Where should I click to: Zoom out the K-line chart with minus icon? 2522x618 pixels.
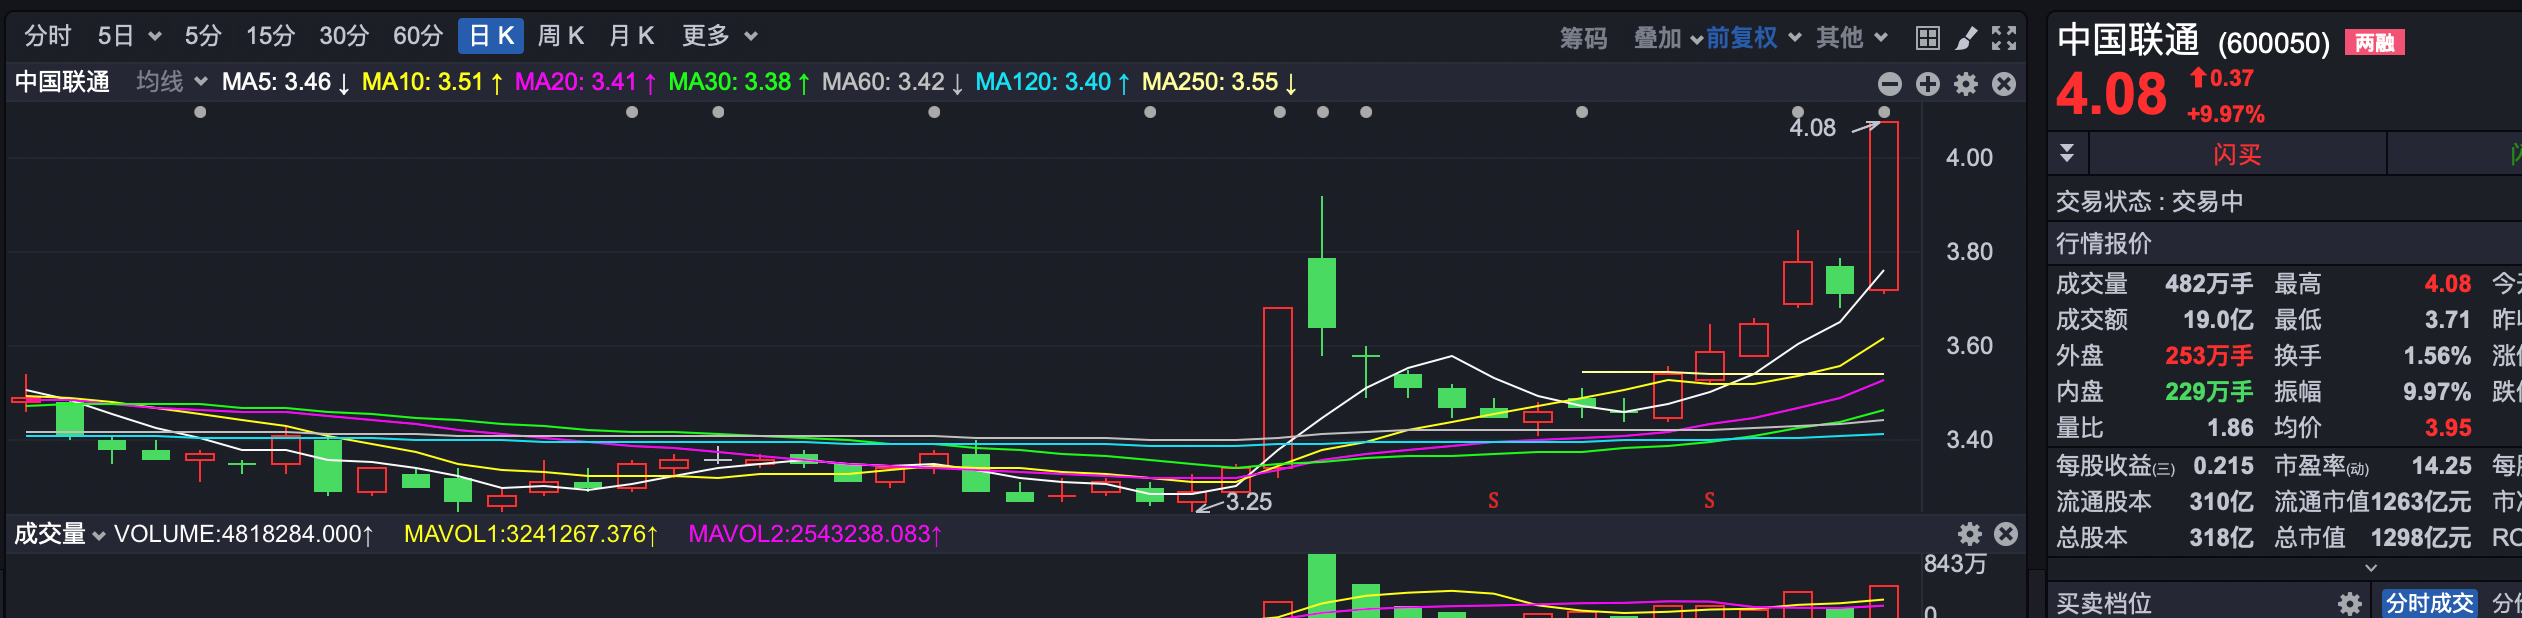[1889, 84]
